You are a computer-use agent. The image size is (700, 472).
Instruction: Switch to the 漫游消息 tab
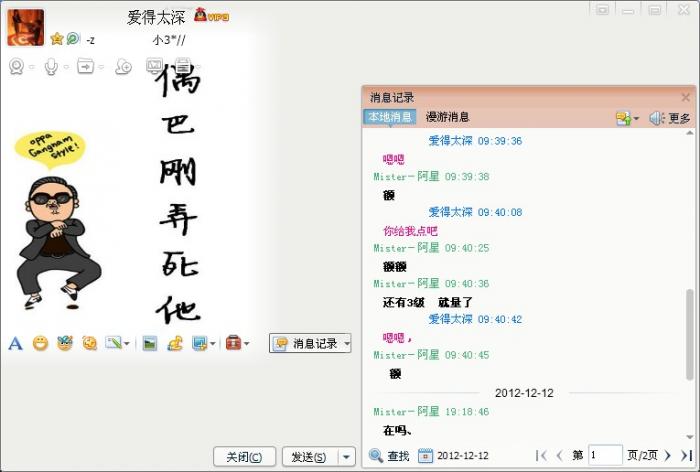point(447,117)
